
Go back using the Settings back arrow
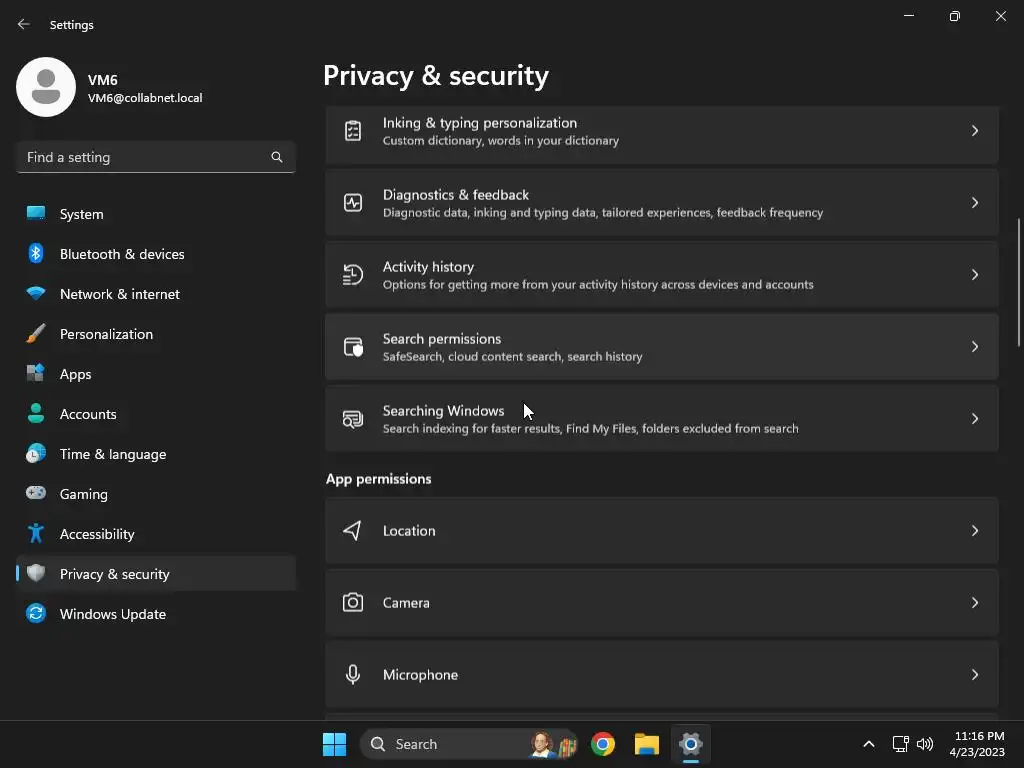[24, 25]
